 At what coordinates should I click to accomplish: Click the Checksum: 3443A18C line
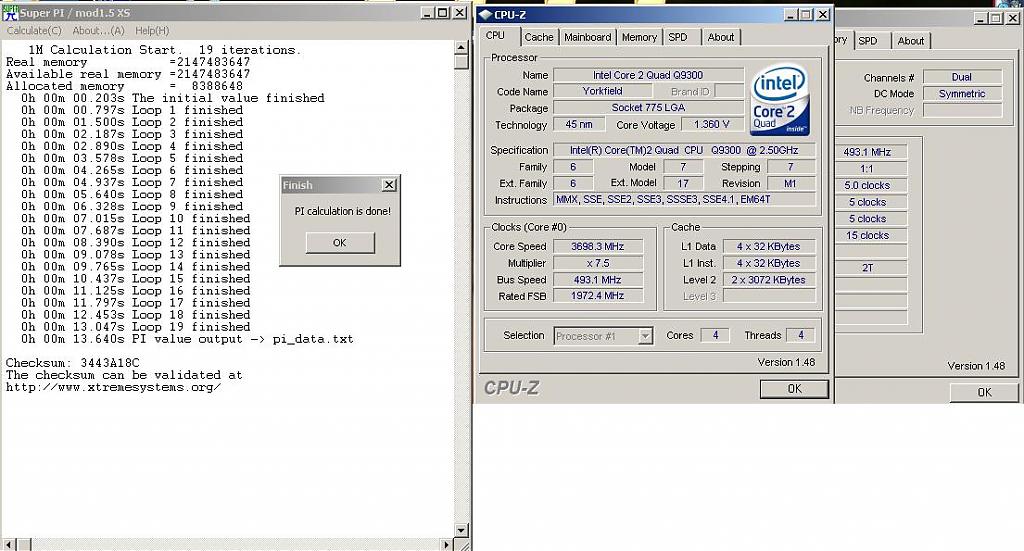tap(72, 363)
